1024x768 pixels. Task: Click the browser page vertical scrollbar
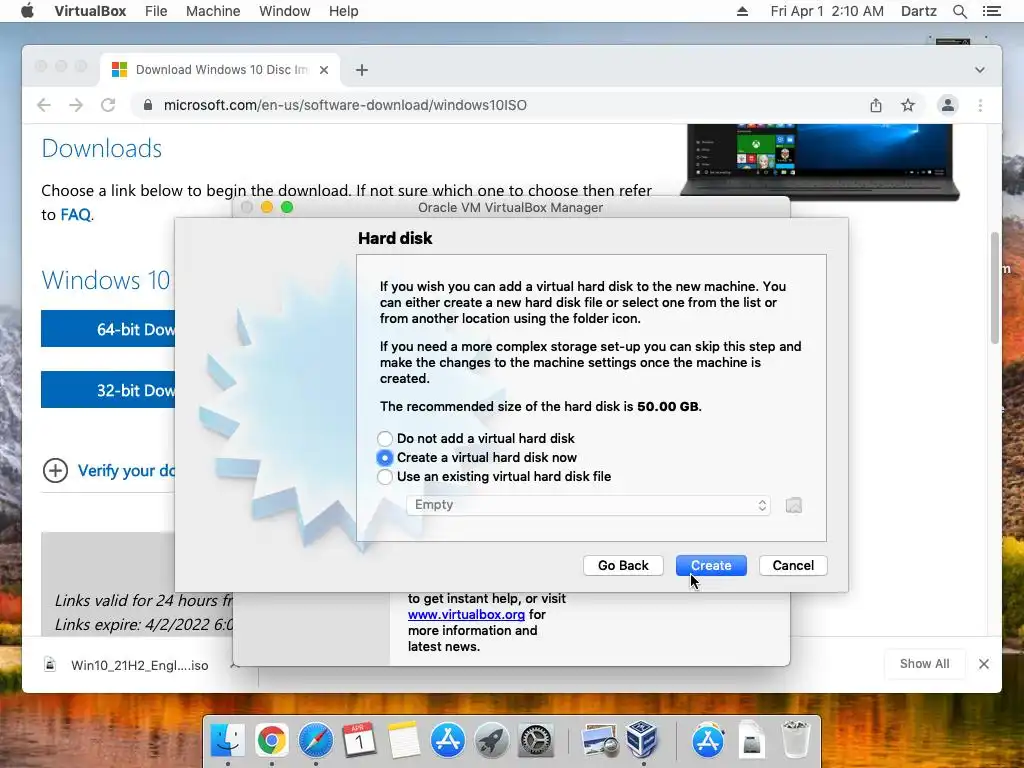click(x=995, y=287)
